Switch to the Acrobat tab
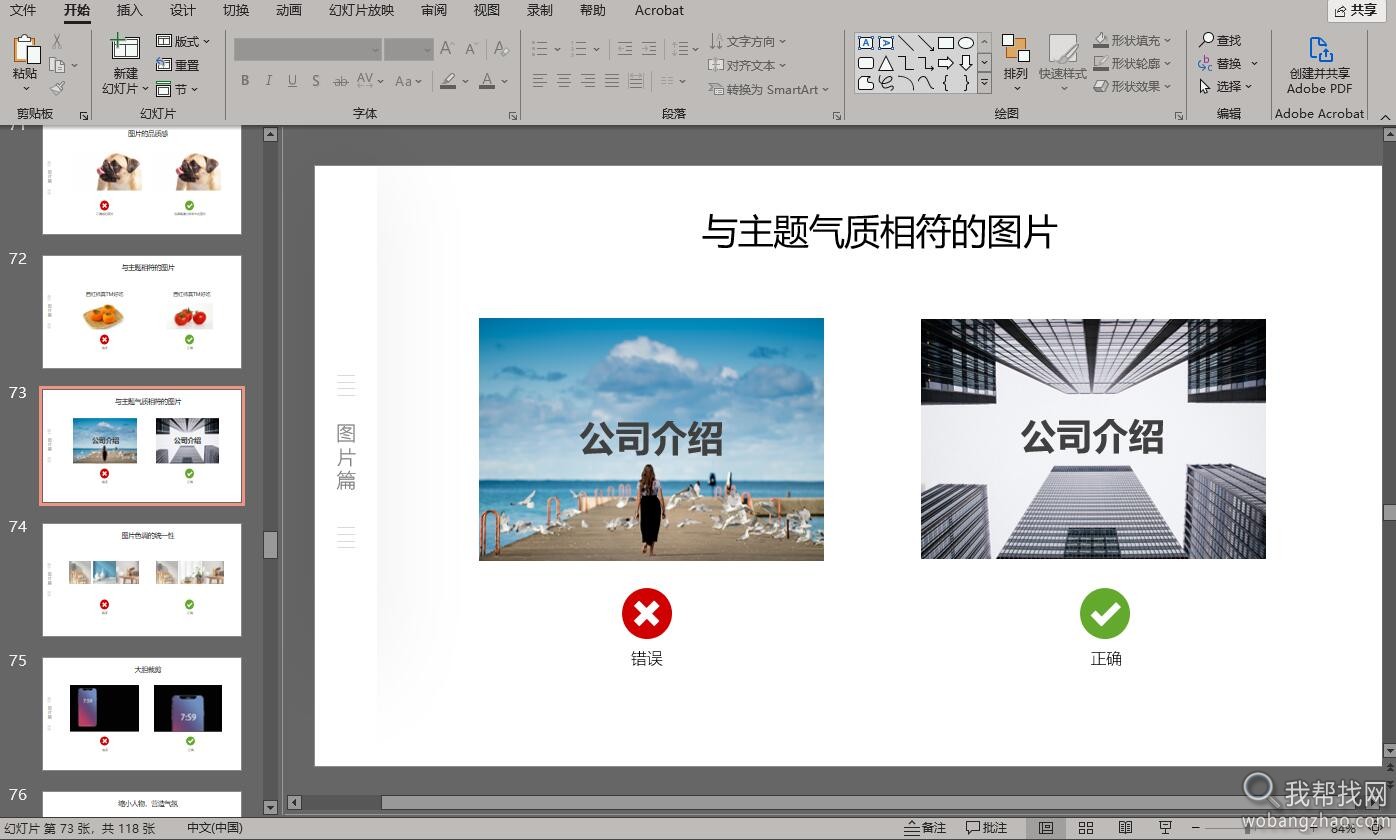 coord(659,10)
